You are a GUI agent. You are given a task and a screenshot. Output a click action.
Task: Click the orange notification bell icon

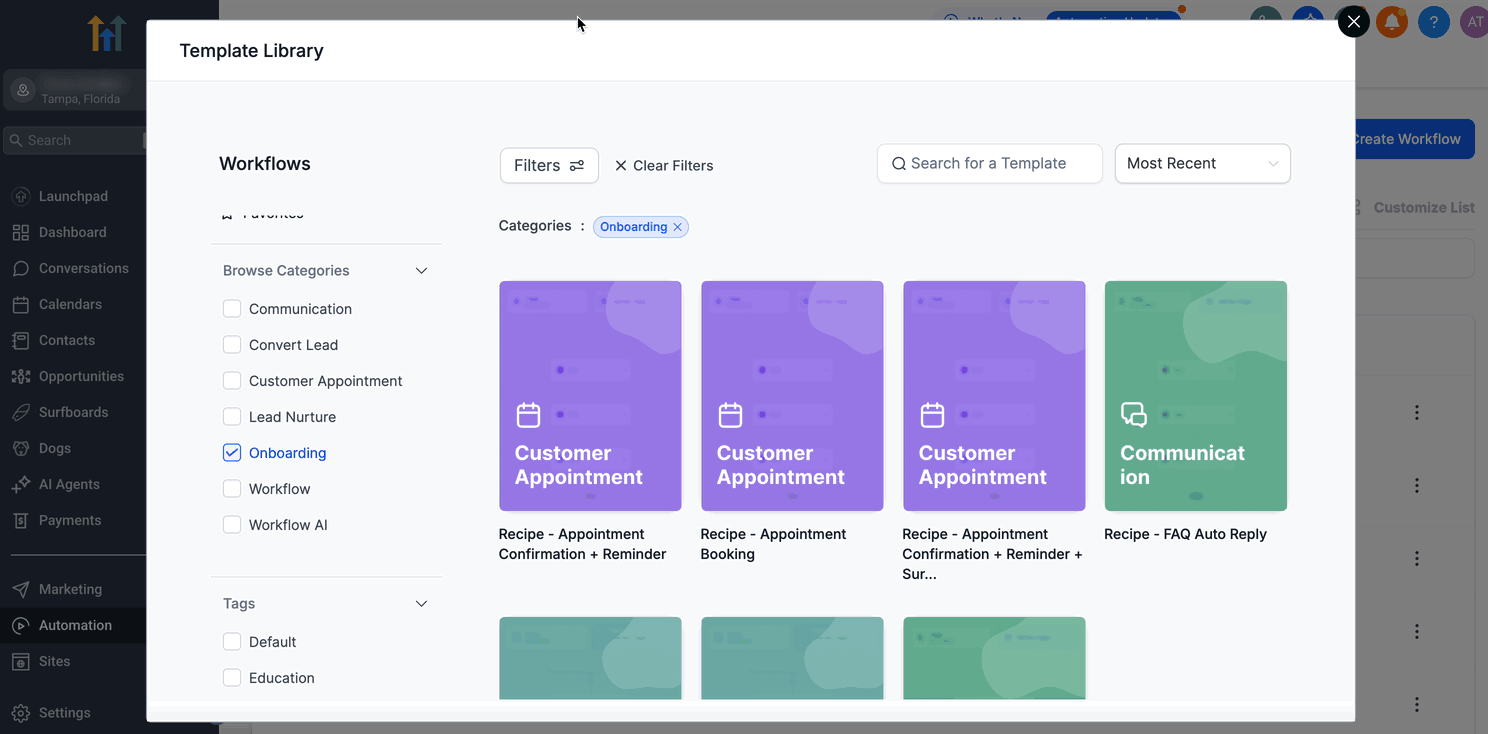click(1391, 22)
